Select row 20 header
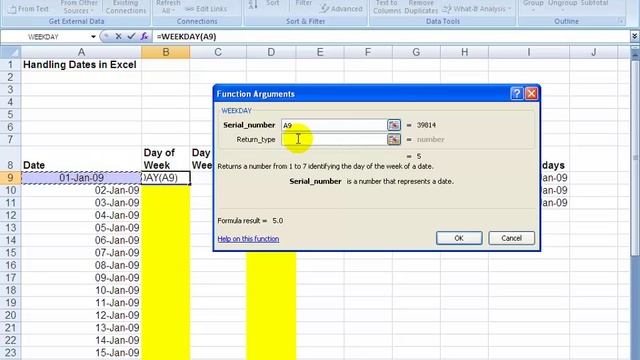The image size is (640, 360). [11, 316]
